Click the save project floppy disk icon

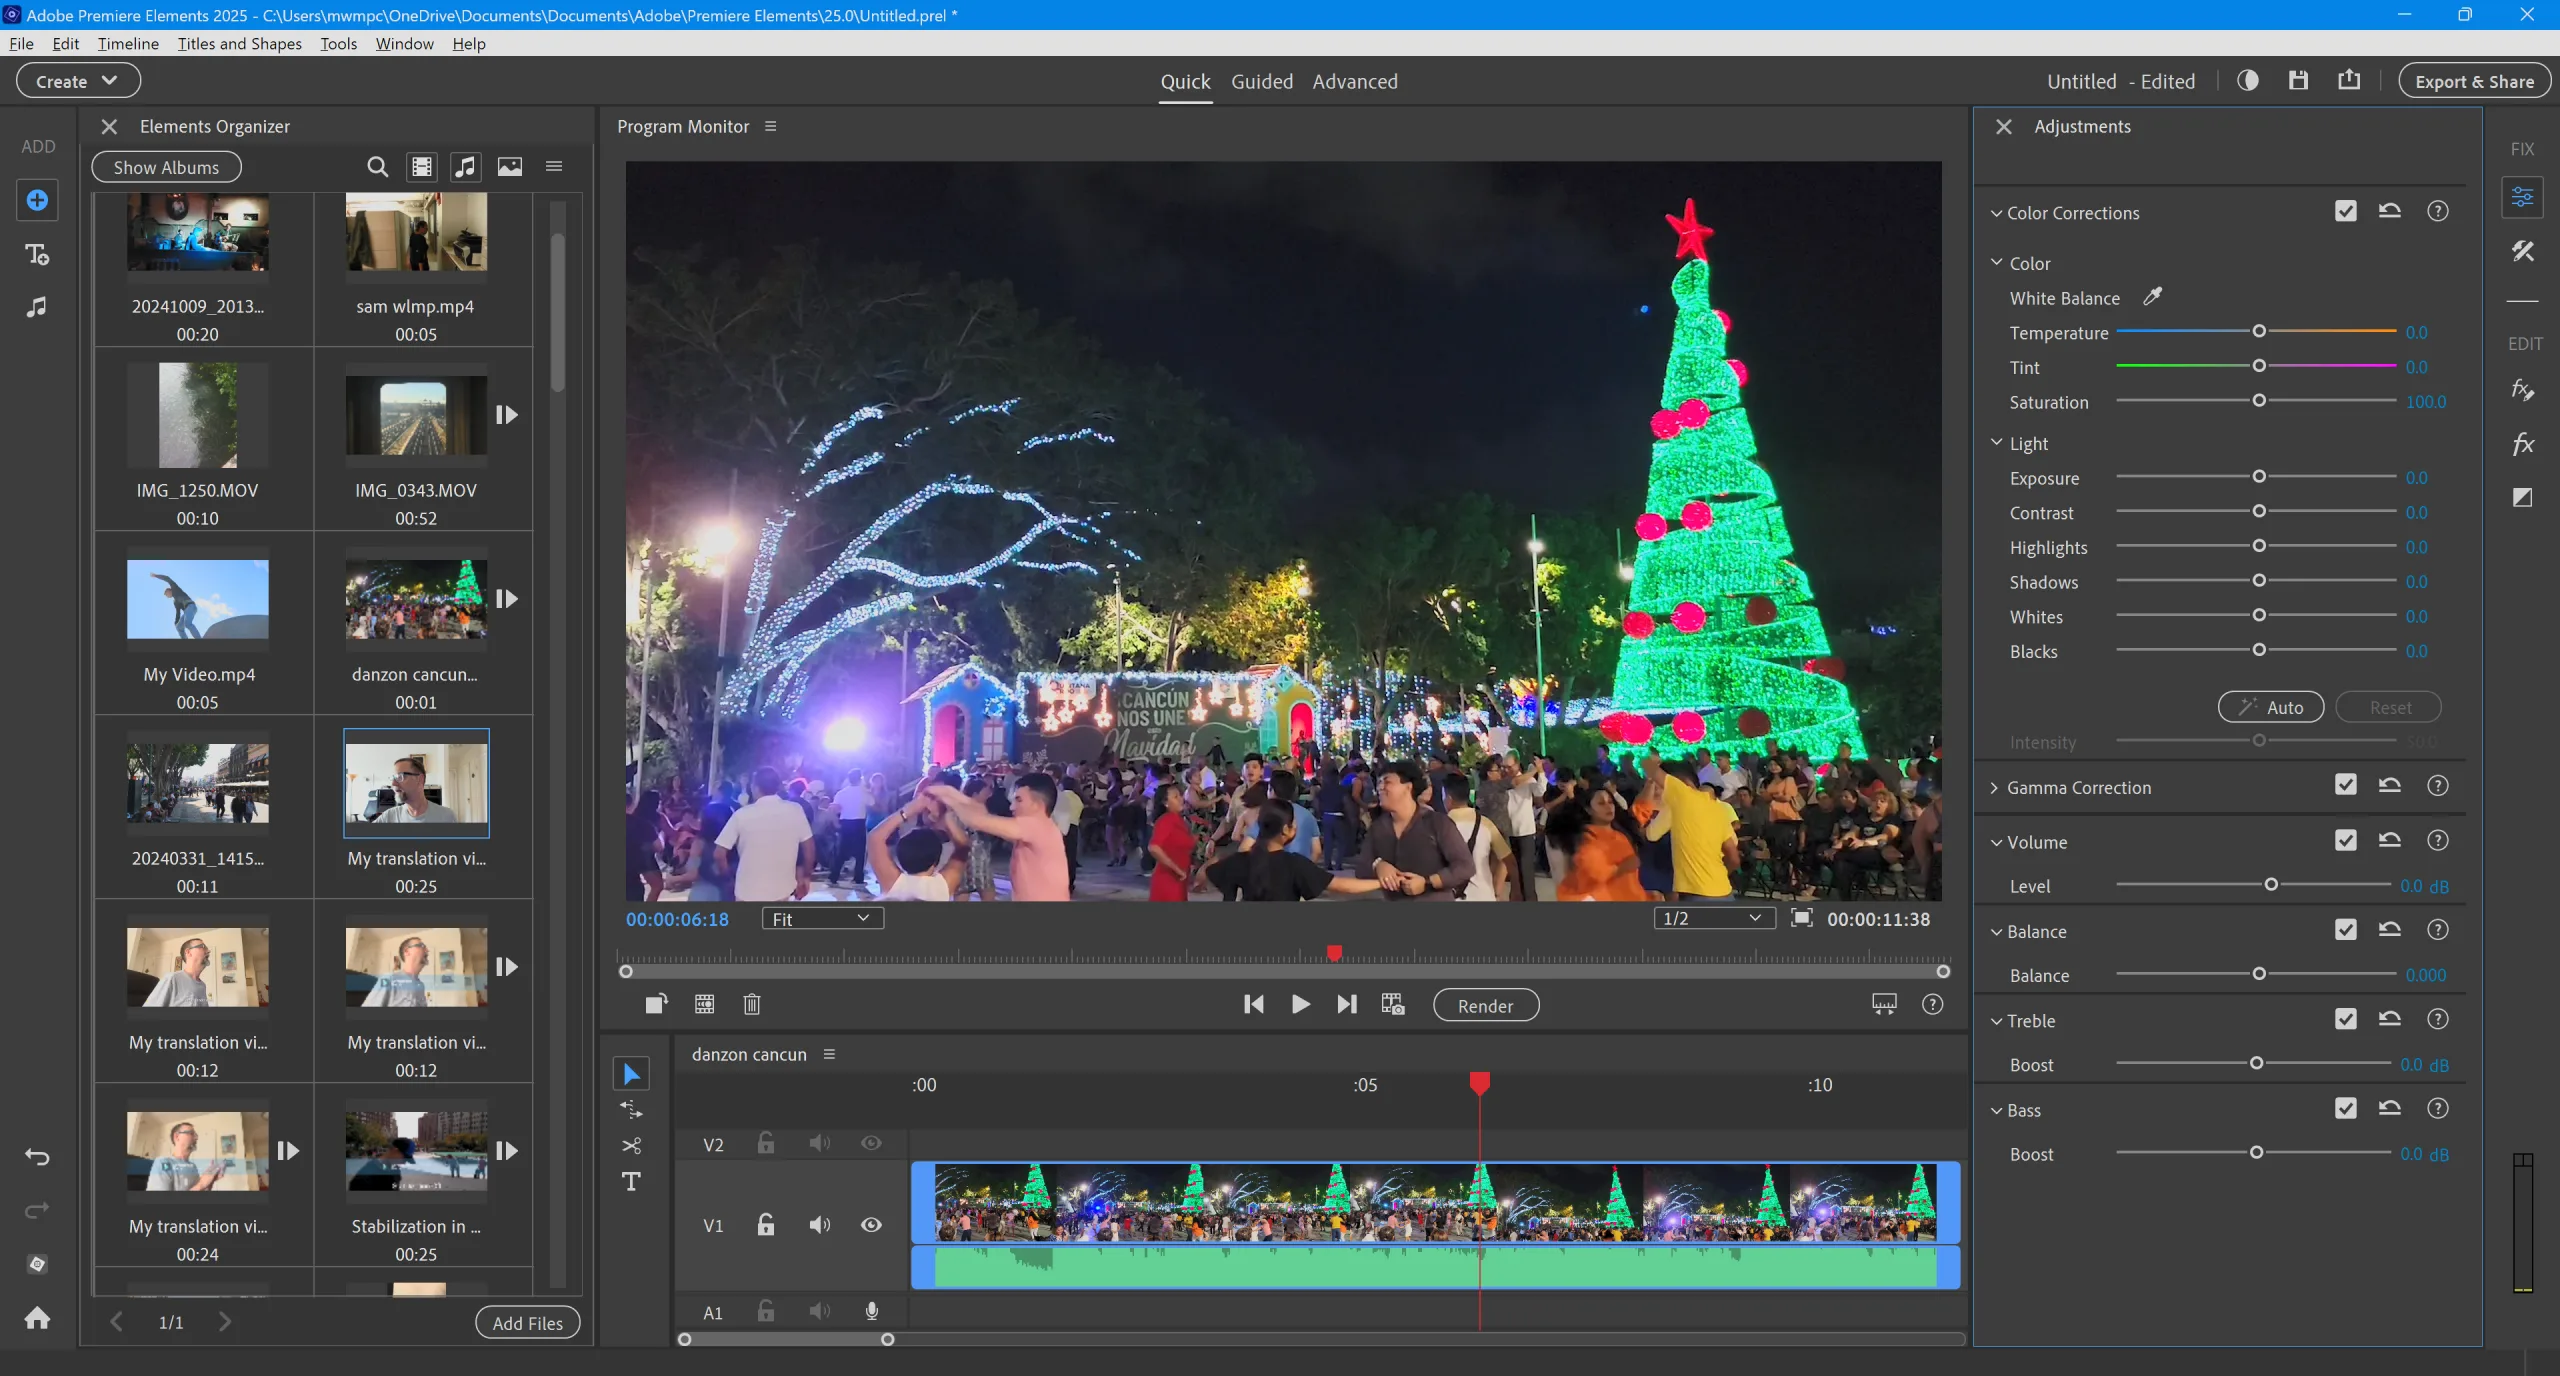tap(2298, 81)
